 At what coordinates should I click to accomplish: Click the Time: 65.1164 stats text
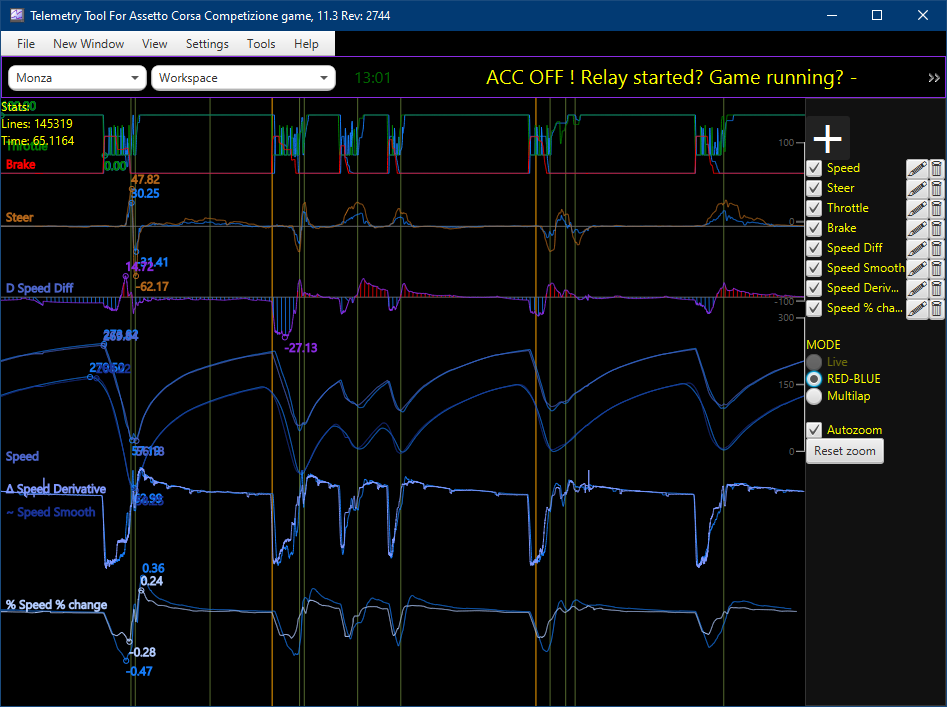(x=37, y=141)
